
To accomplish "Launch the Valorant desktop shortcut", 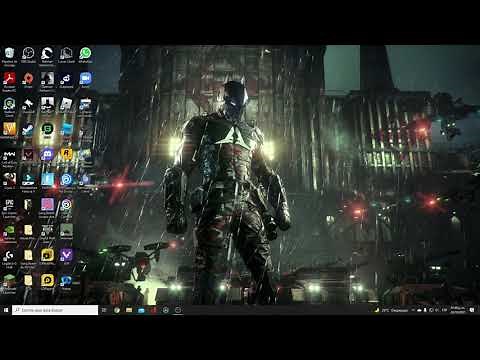I will (x=28, y=156).
